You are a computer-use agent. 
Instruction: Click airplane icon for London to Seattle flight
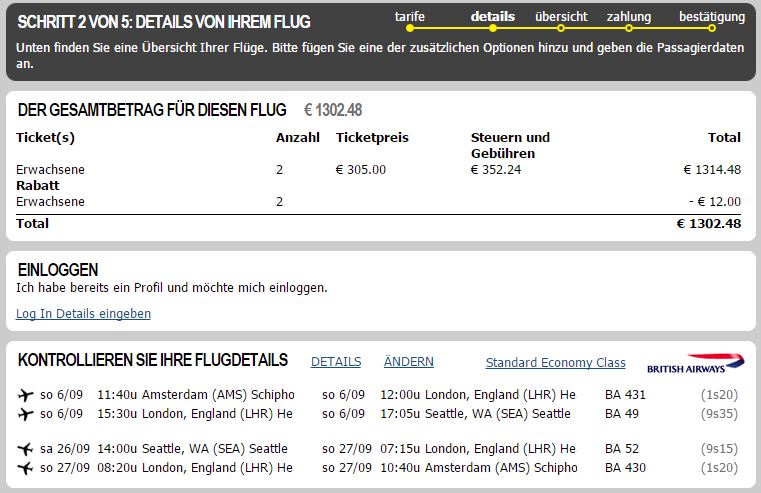pos(25,414)
